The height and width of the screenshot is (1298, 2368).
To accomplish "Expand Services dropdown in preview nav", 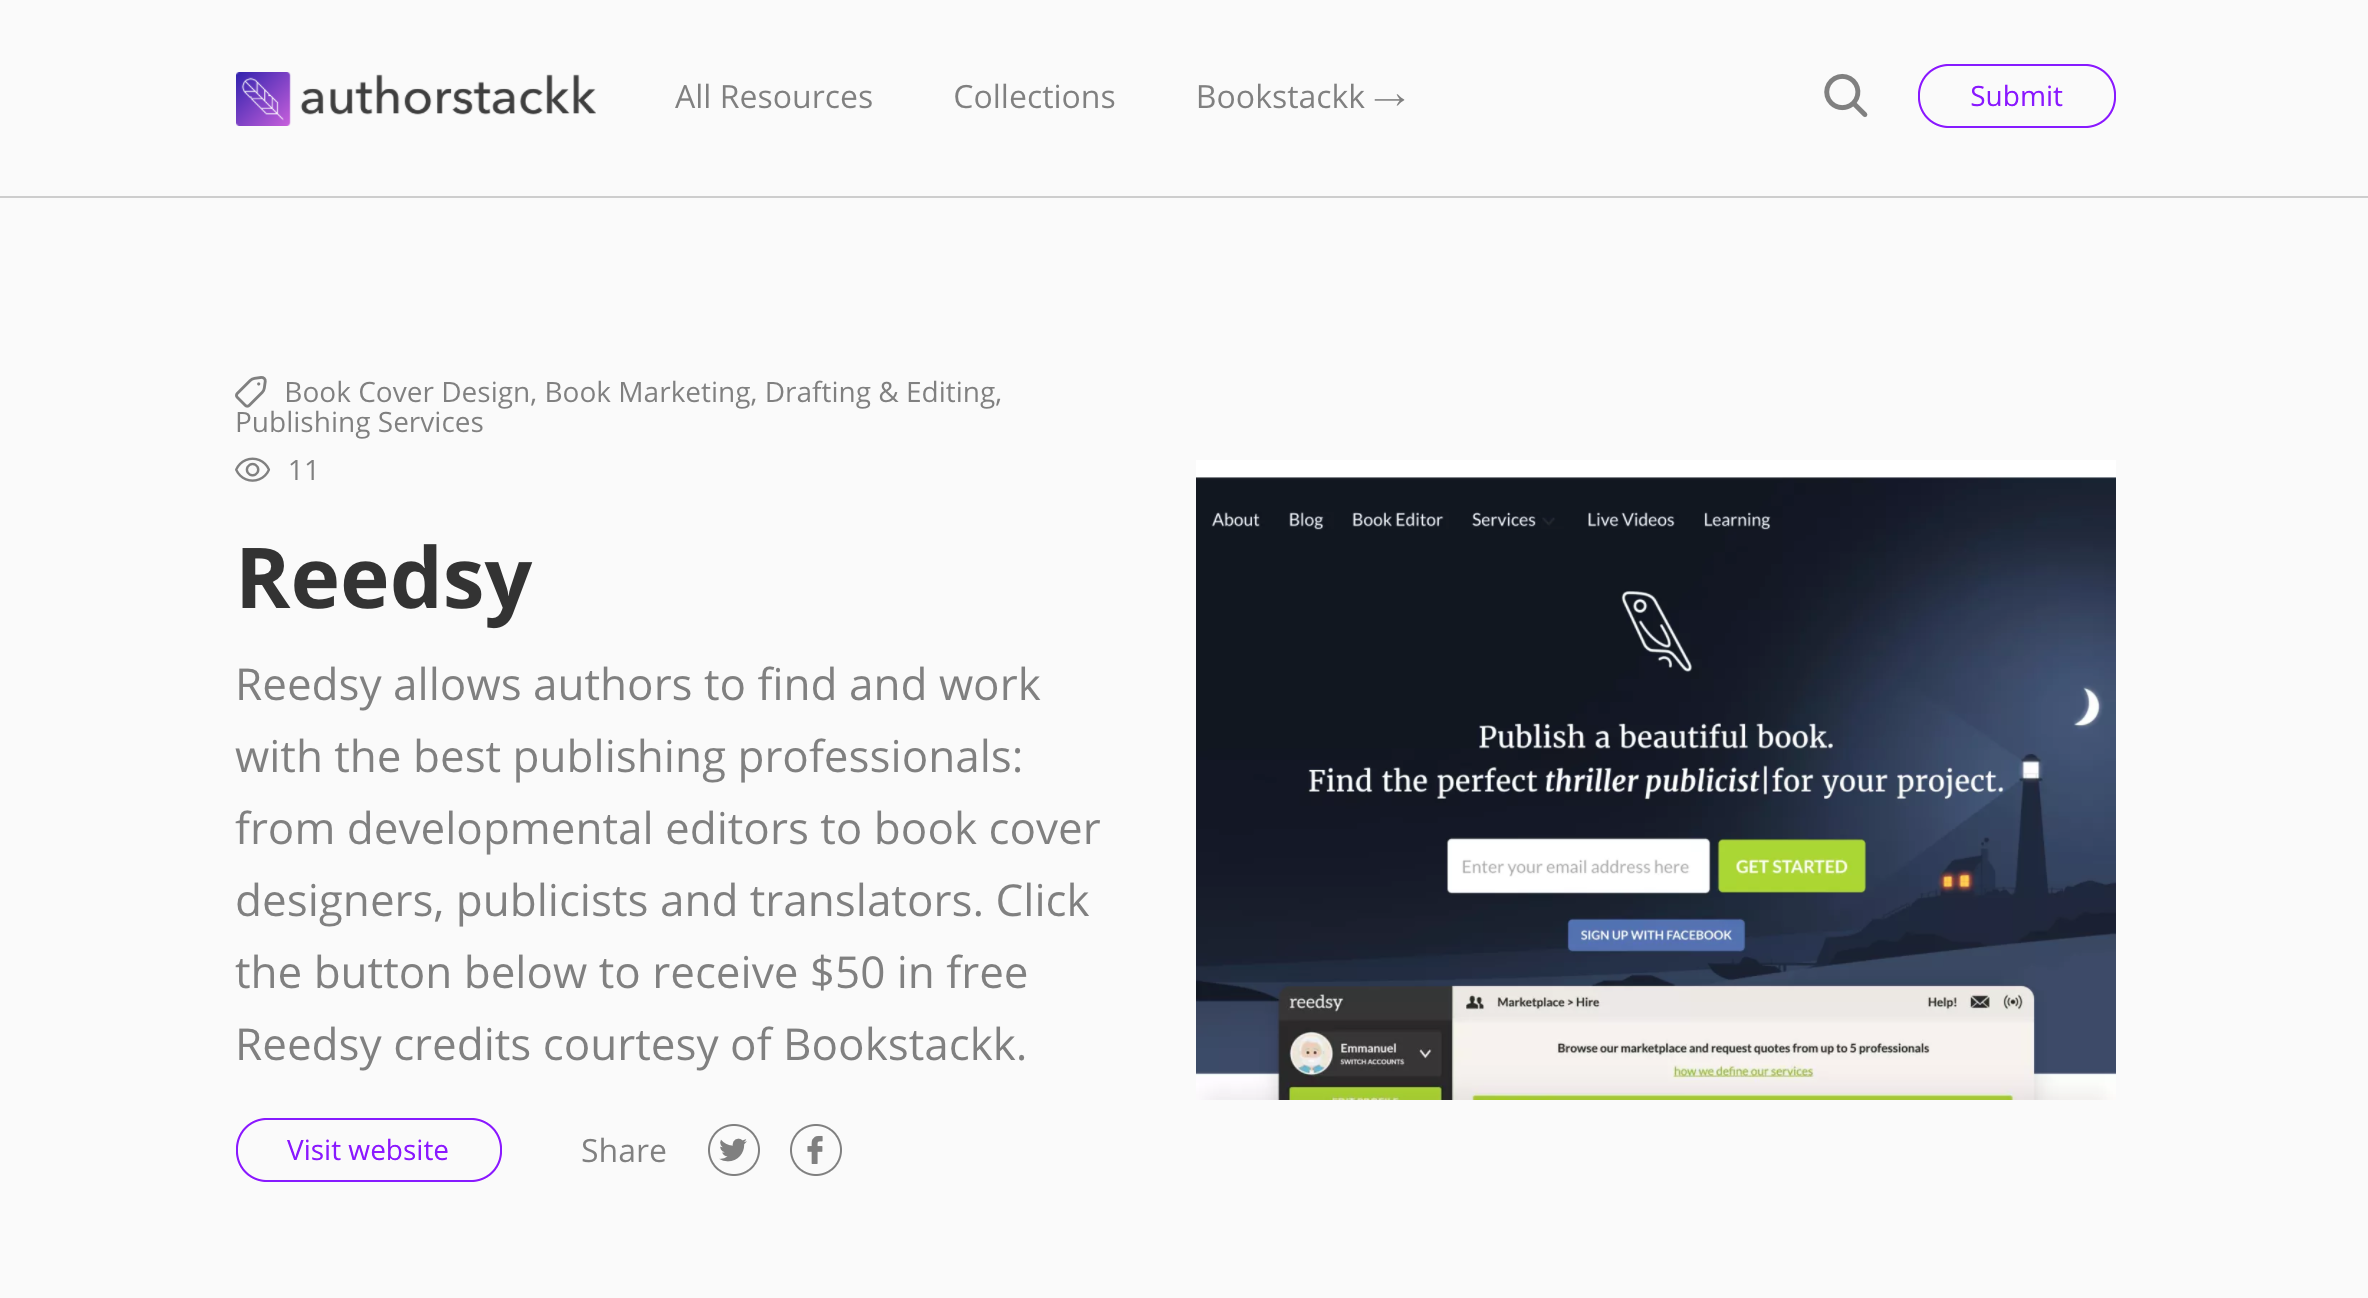I will 1512,520.
